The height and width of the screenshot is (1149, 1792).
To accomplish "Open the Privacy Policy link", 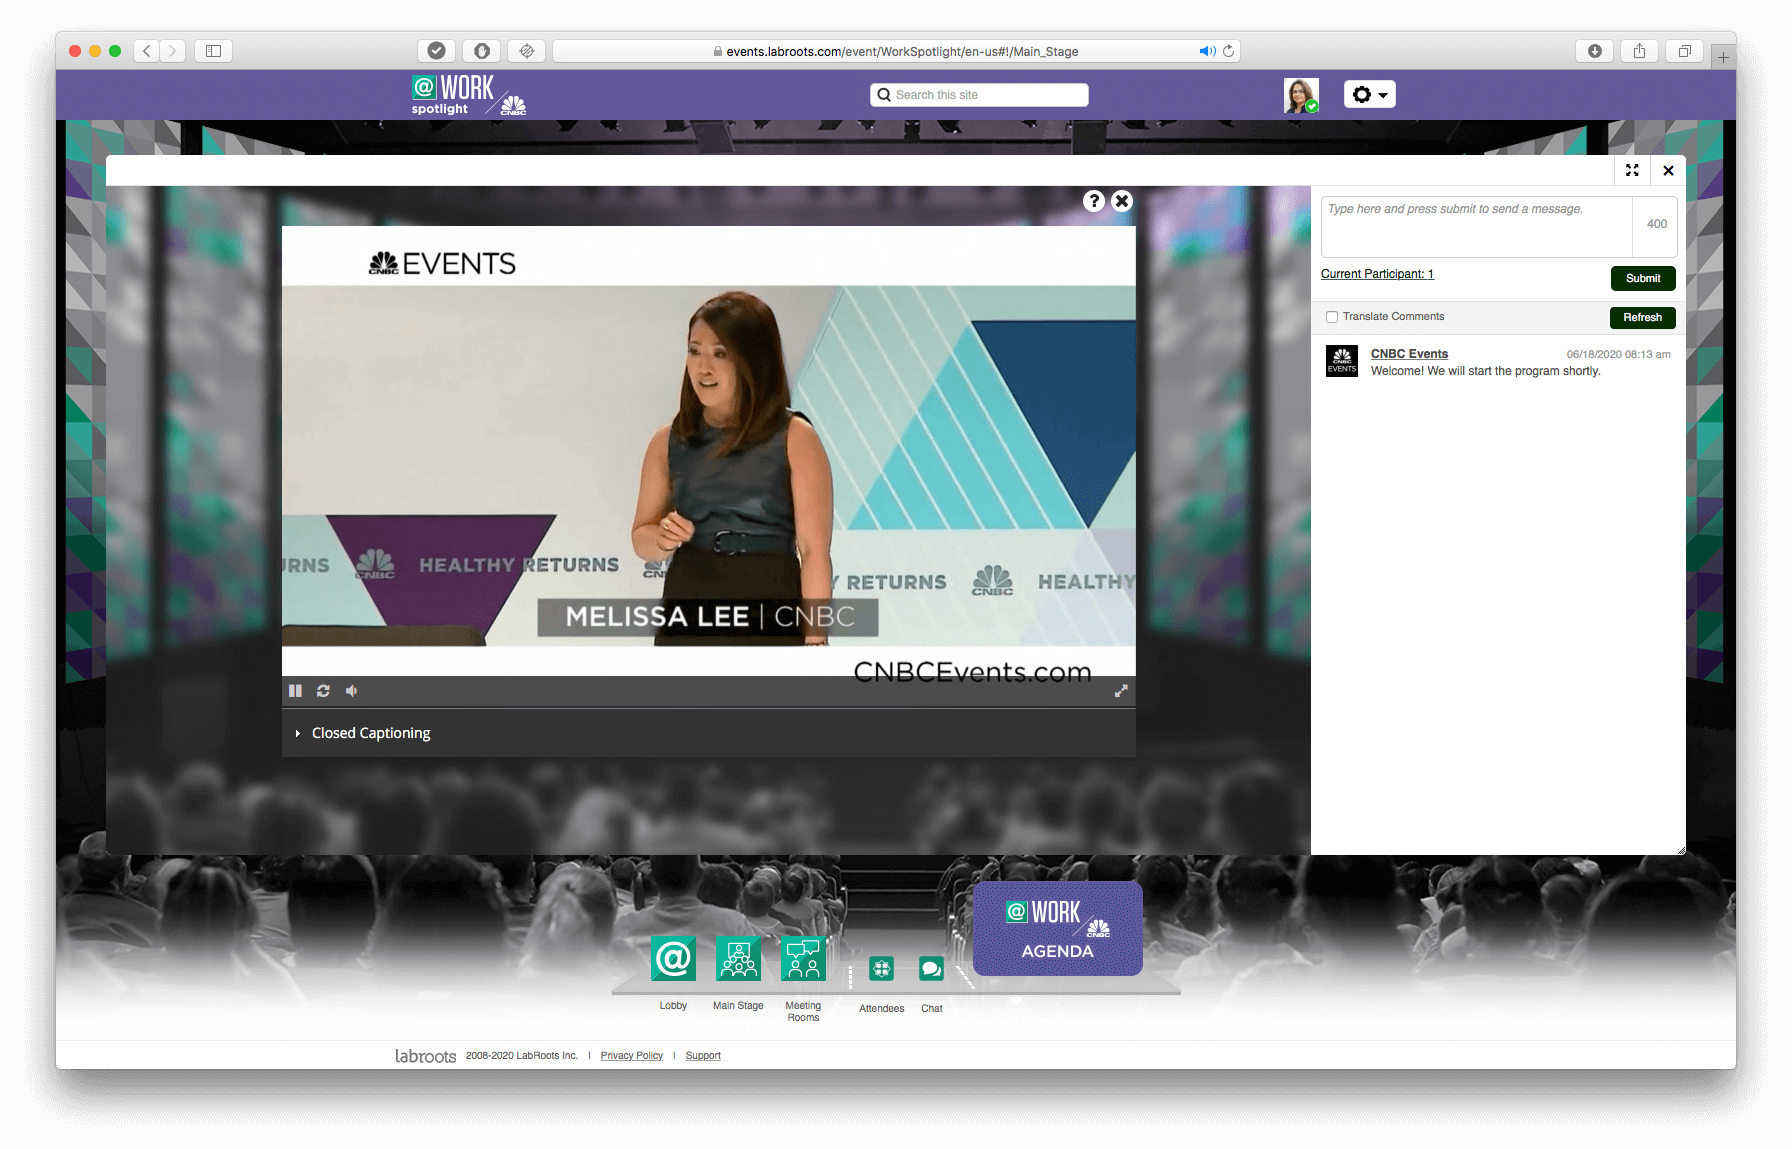I will (x=632, y=1056).
